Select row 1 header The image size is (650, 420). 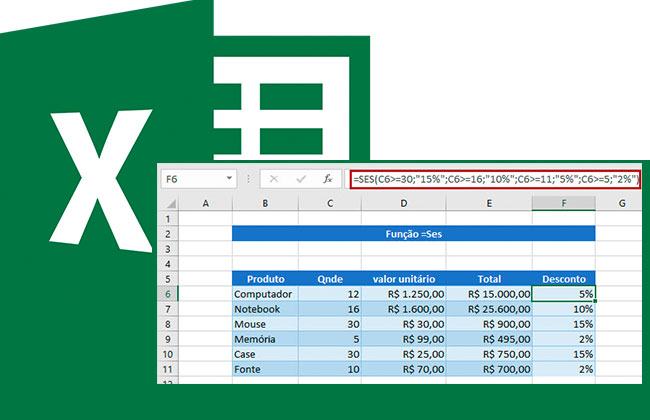click(x=168, y=218)
